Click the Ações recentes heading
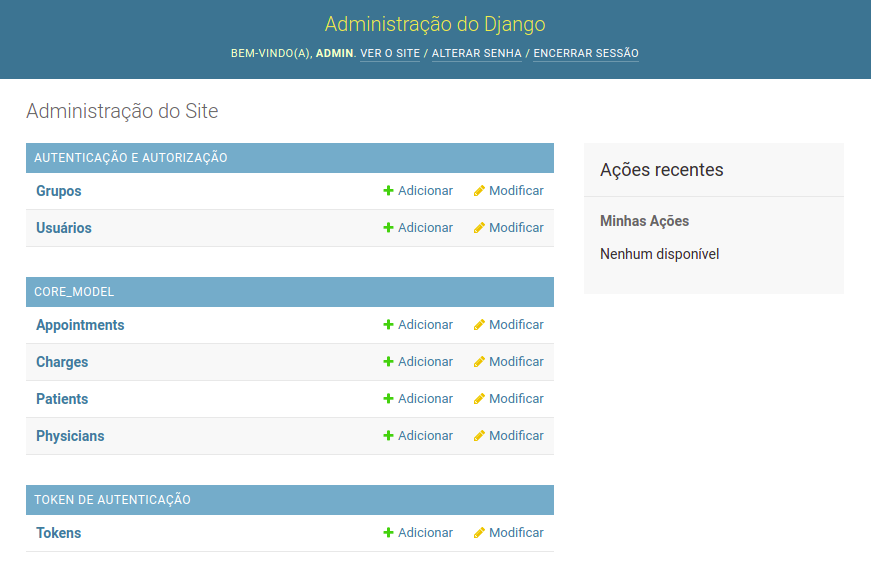The height and width of the screenshot is (574, 871). click(662, 170)
